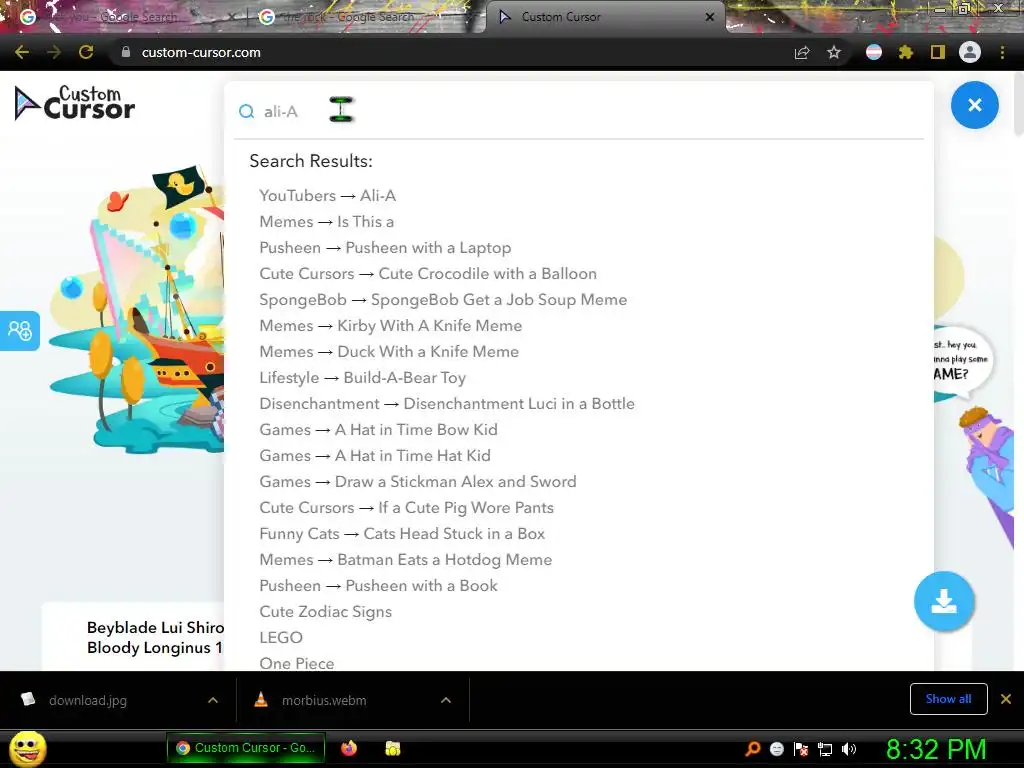Screen dimensions: 1024x768
Task: Click the game invite speech bubble
Action: [961, 360]
